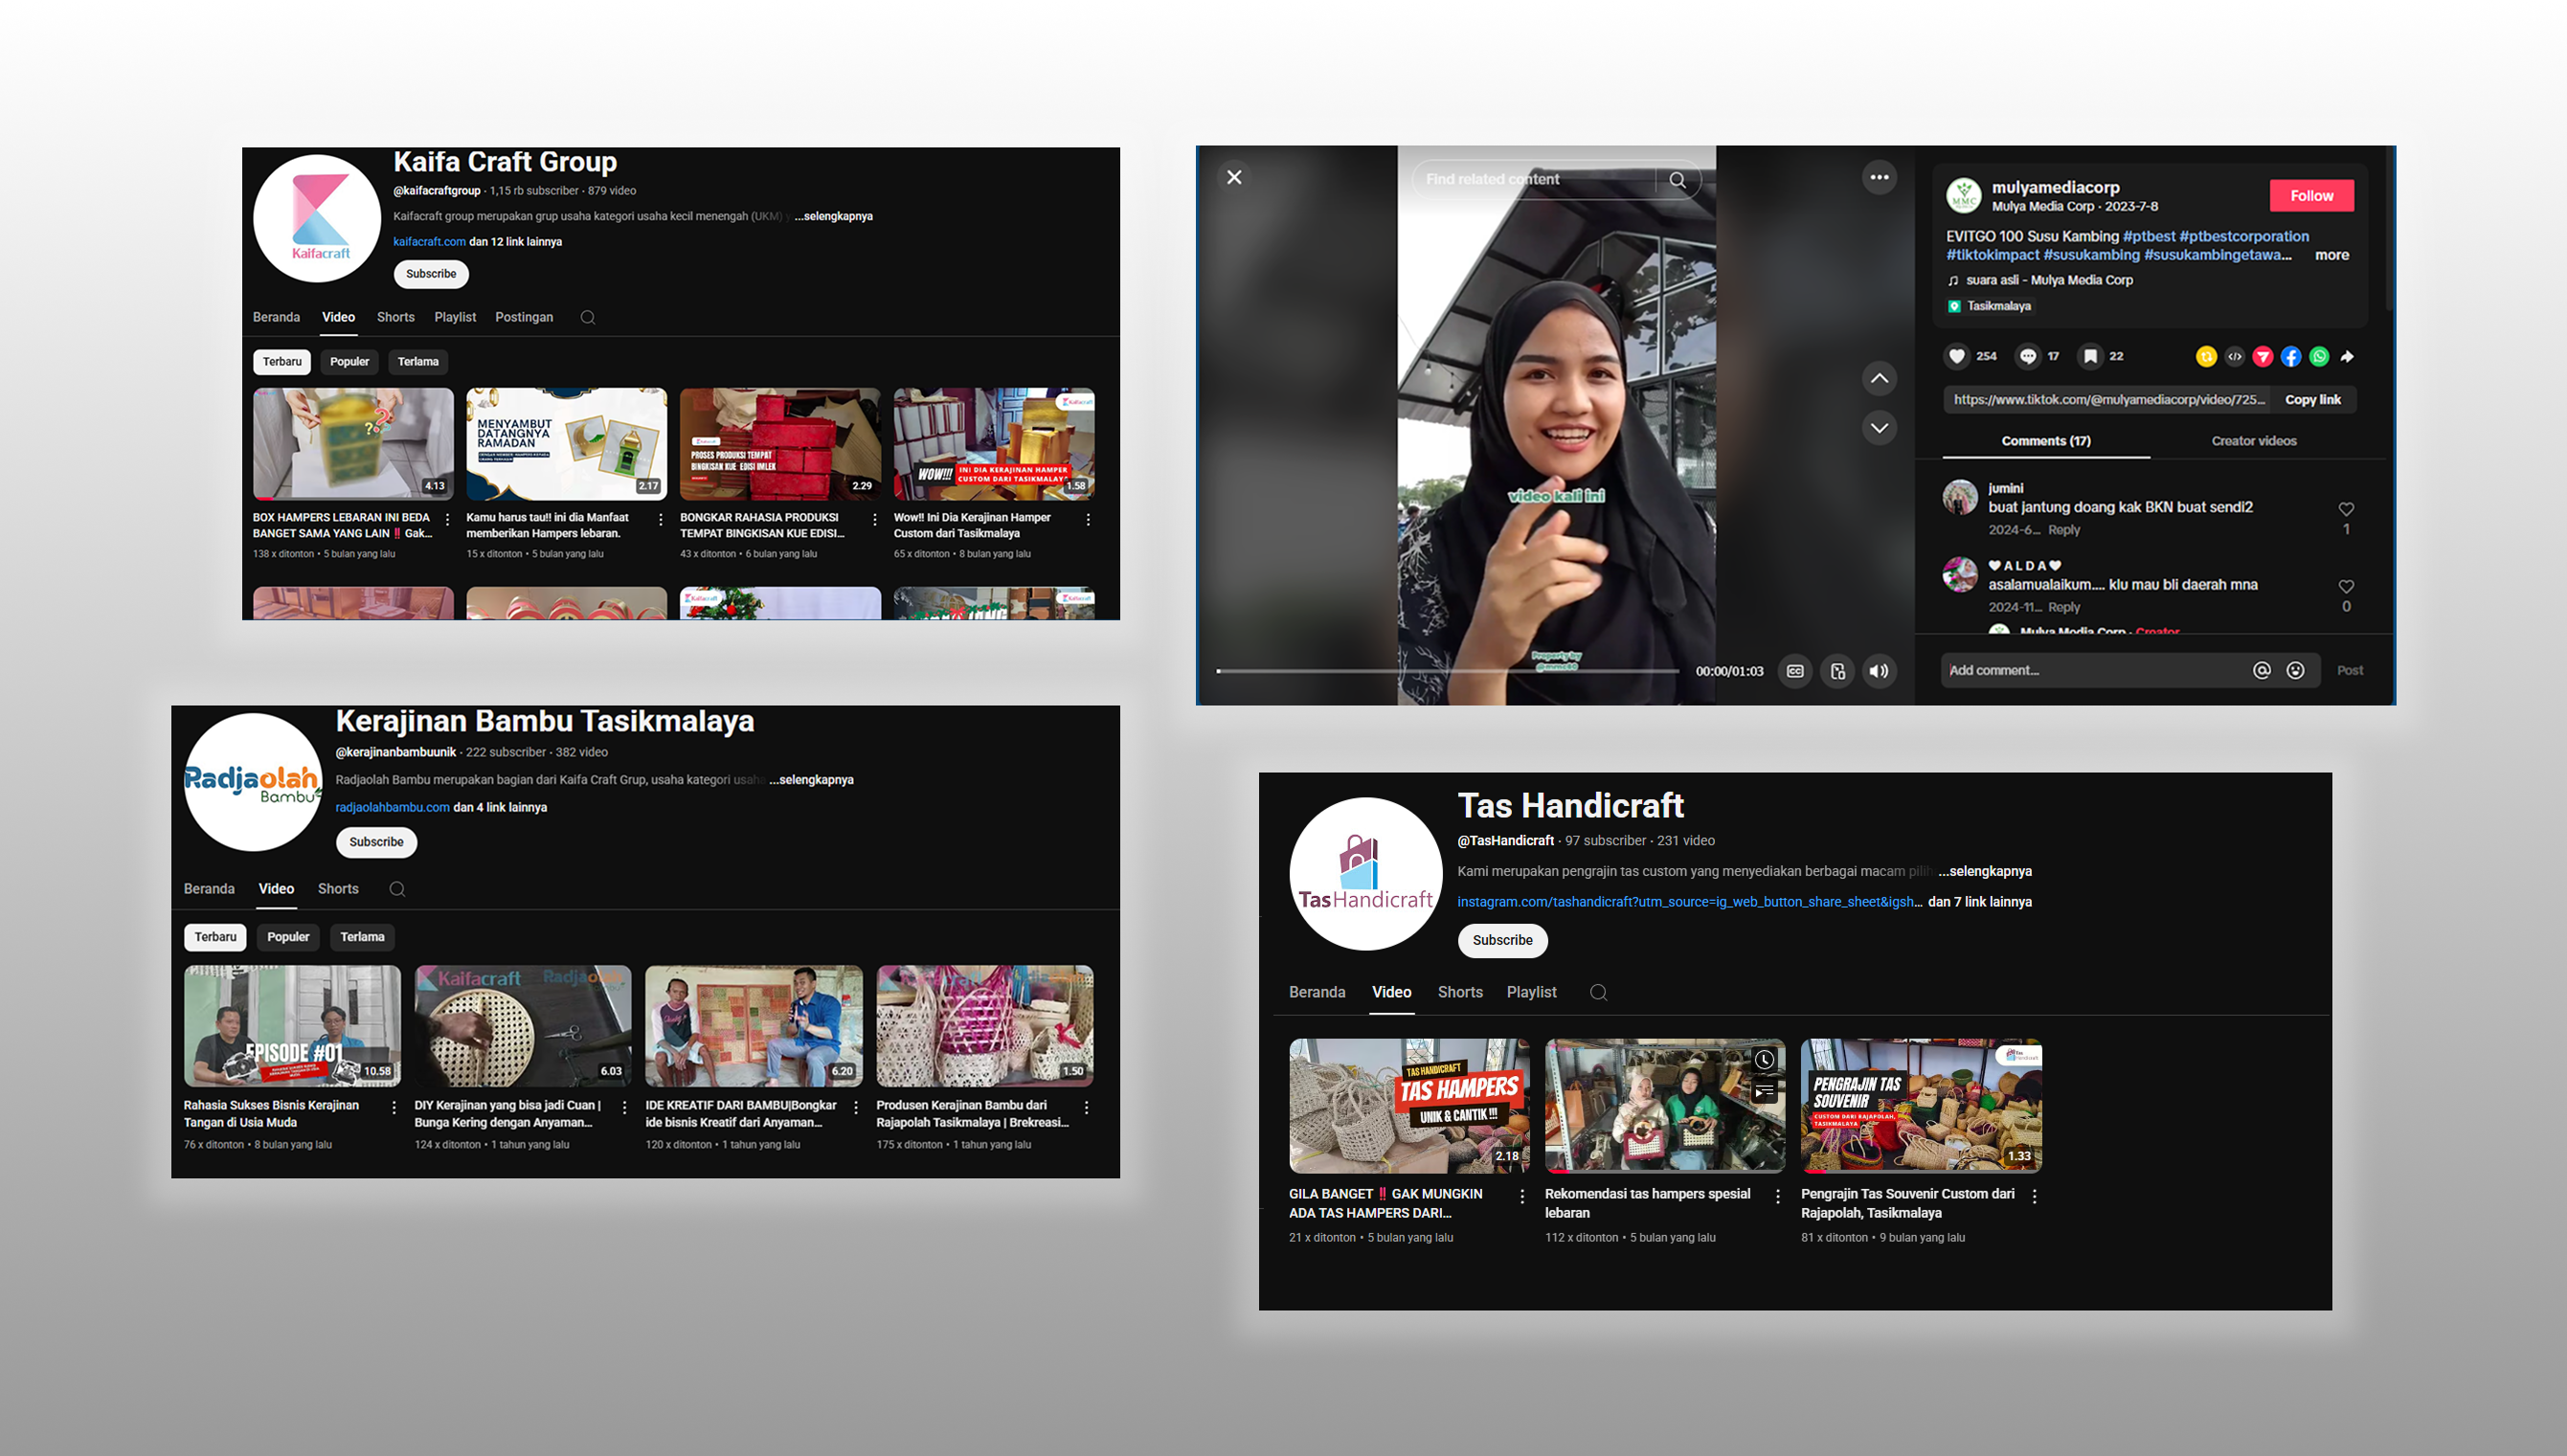The width and height of the screenshot is (2567, 1456).
Task: Like jumini's comment with heart
Action: pos(2346,509)
